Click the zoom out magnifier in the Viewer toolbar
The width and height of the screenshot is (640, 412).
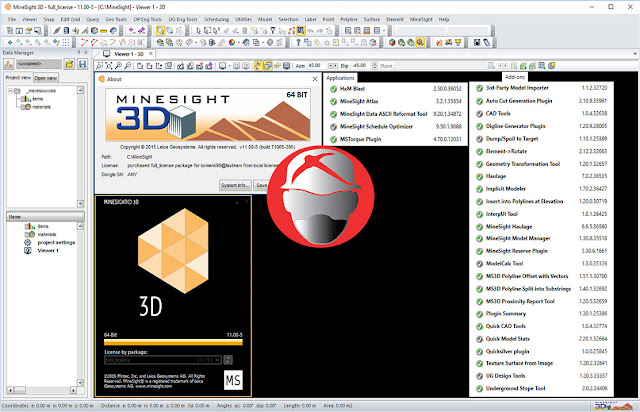click(127, 66)
